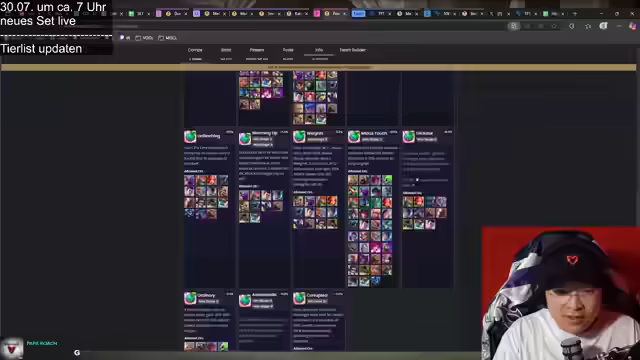Click the browser favorites toolbar icon
The height and width of the screenshot is (360, 640).
pos(588,26)
